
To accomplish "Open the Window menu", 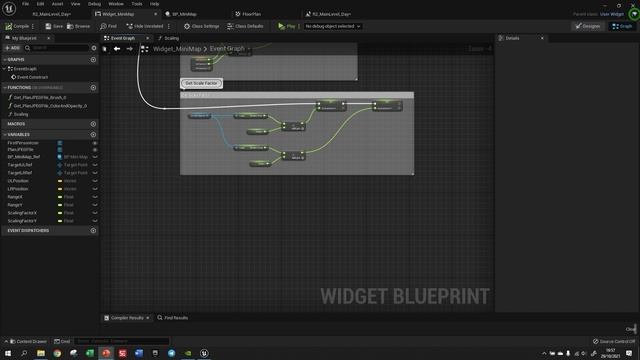I will pyautogui.click(x=116, y=4).
